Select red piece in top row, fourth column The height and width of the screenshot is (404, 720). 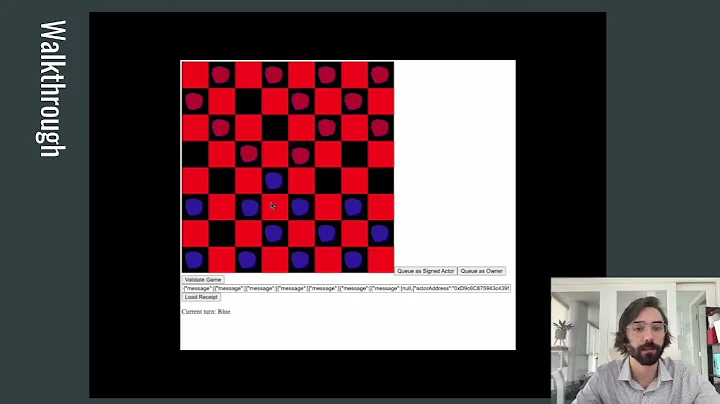click(274, 75)
